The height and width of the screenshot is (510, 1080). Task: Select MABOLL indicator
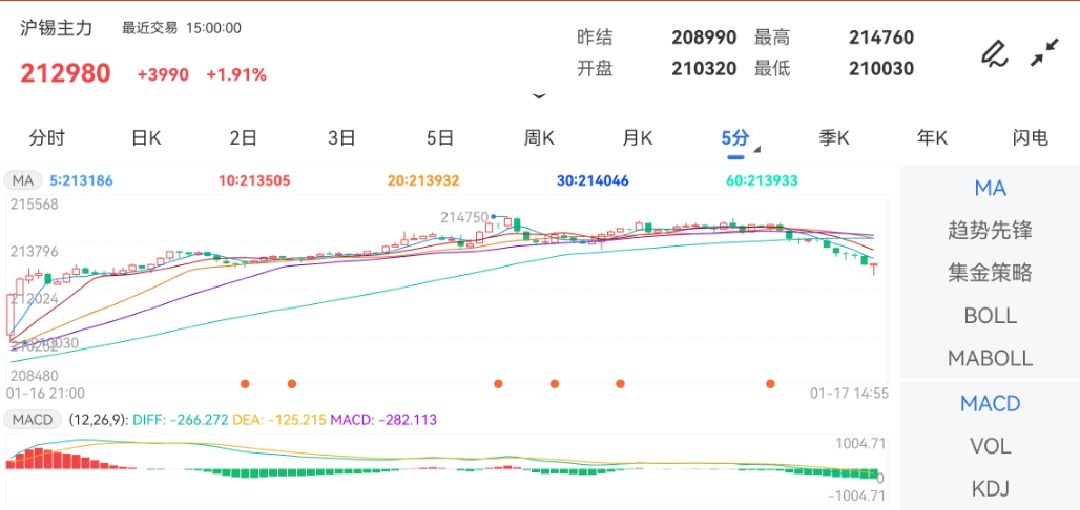(990, 358)
